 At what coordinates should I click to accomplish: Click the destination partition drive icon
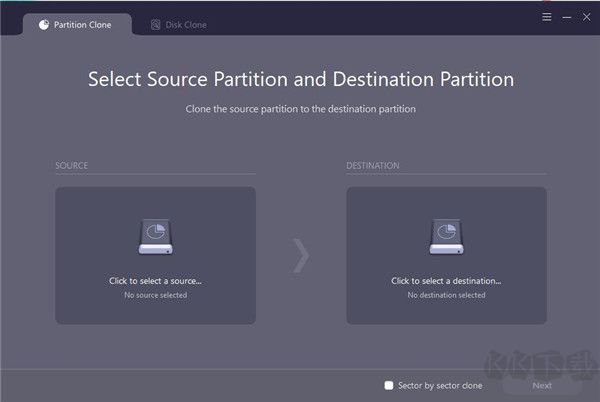pos(446,237)
